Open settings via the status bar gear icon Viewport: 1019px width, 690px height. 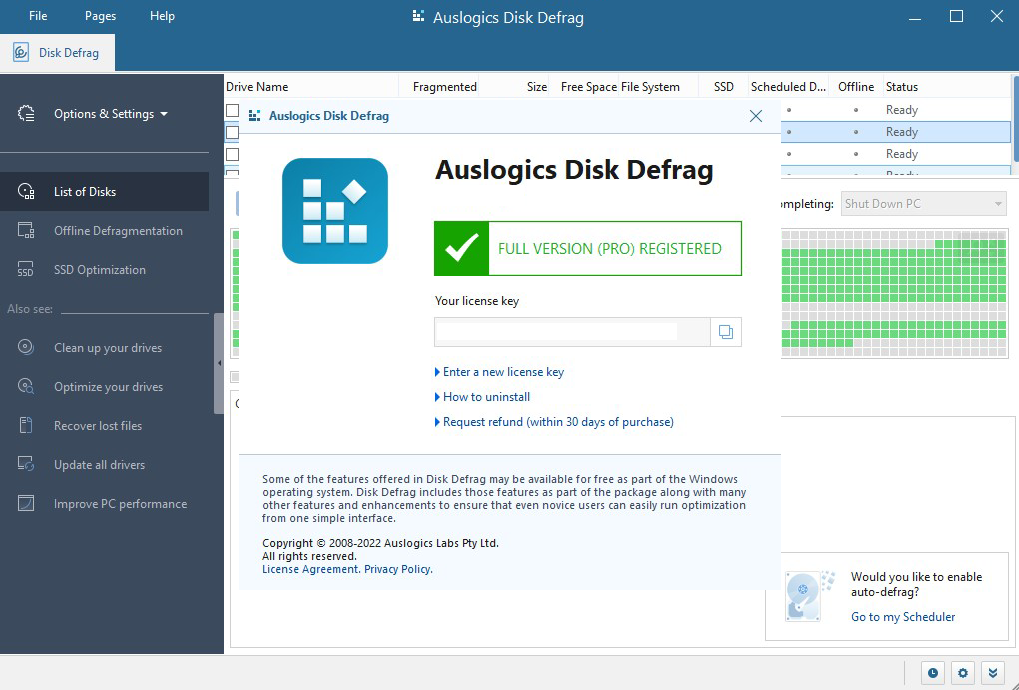tap(962, 673)
